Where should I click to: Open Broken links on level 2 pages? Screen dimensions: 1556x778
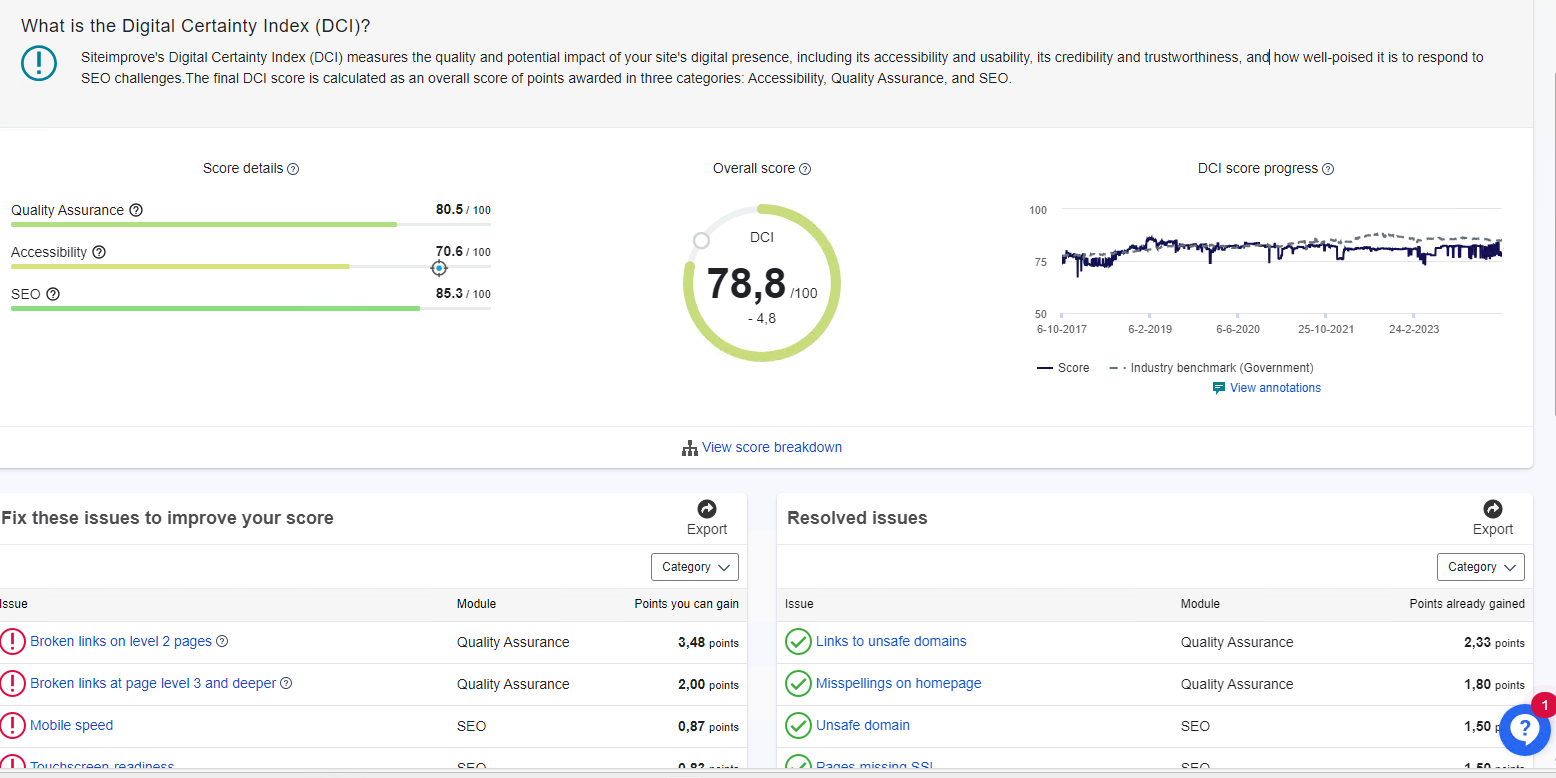click(121, 641)
